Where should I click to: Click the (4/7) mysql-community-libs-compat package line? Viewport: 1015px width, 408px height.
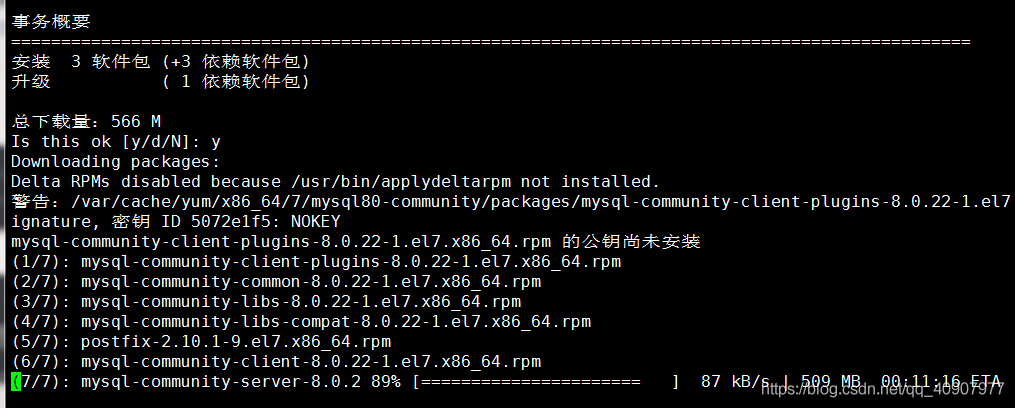coord(301,321)
